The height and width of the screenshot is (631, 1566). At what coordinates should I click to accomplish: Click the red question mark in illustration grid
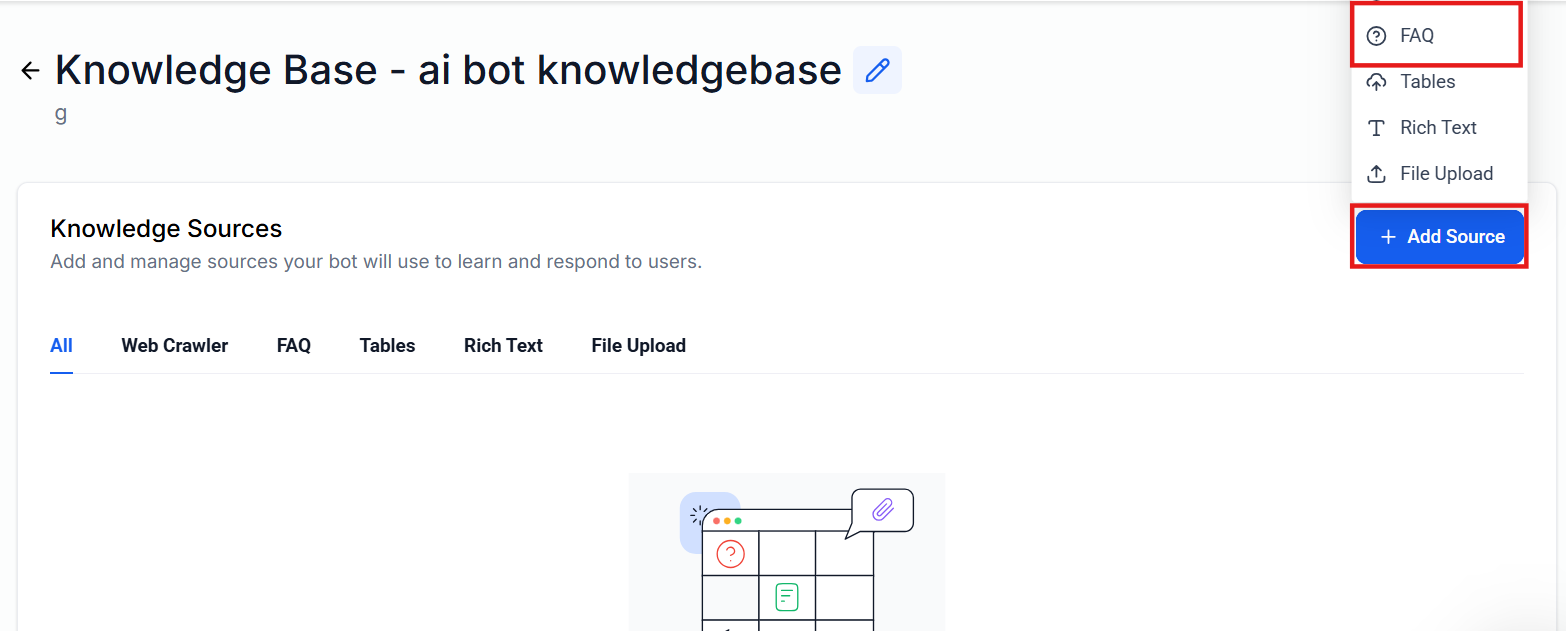click(x=730, y=553)
